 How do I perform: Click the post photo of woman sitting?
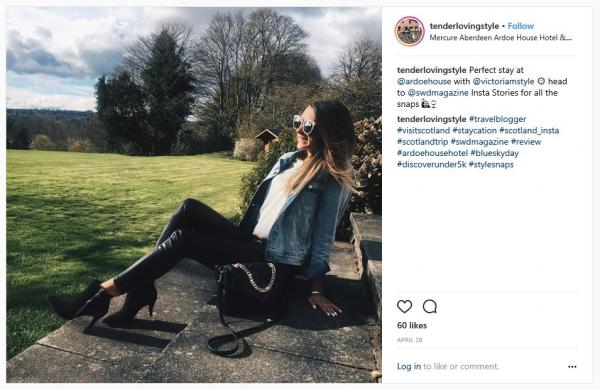tap(194, 194)
